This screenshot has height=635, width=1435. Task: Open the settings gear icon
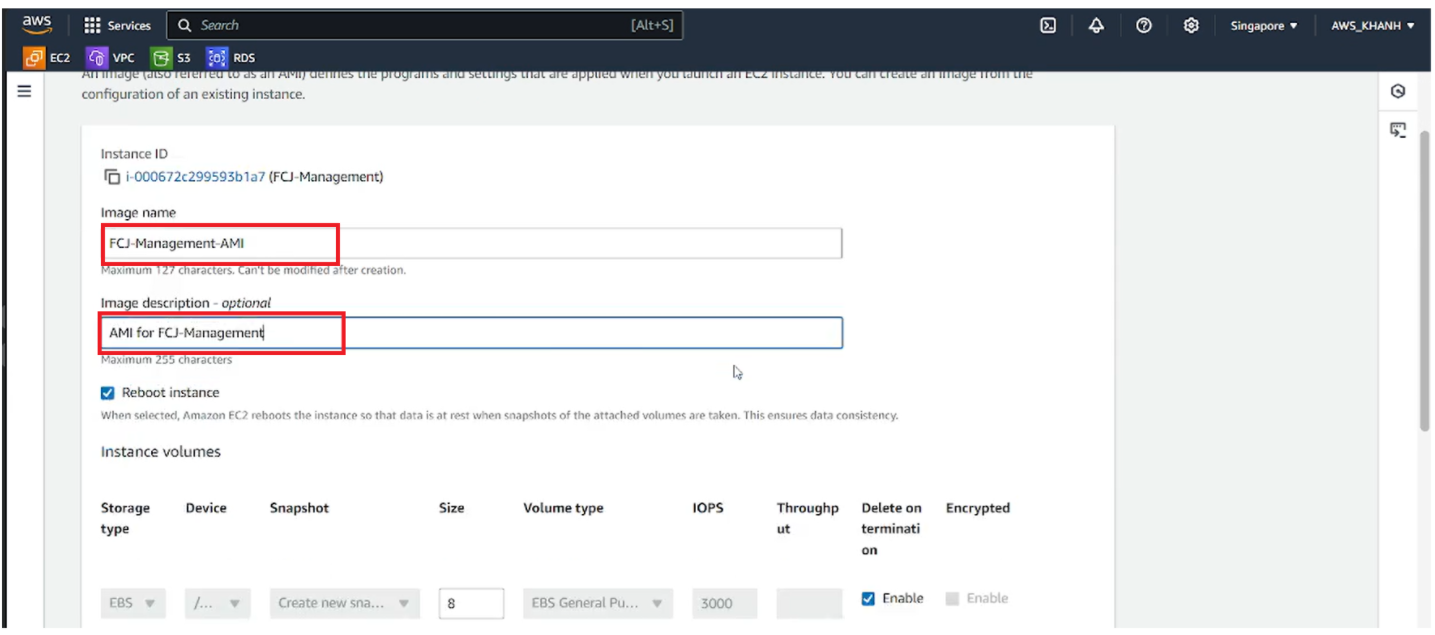[x=1191, y=26]
